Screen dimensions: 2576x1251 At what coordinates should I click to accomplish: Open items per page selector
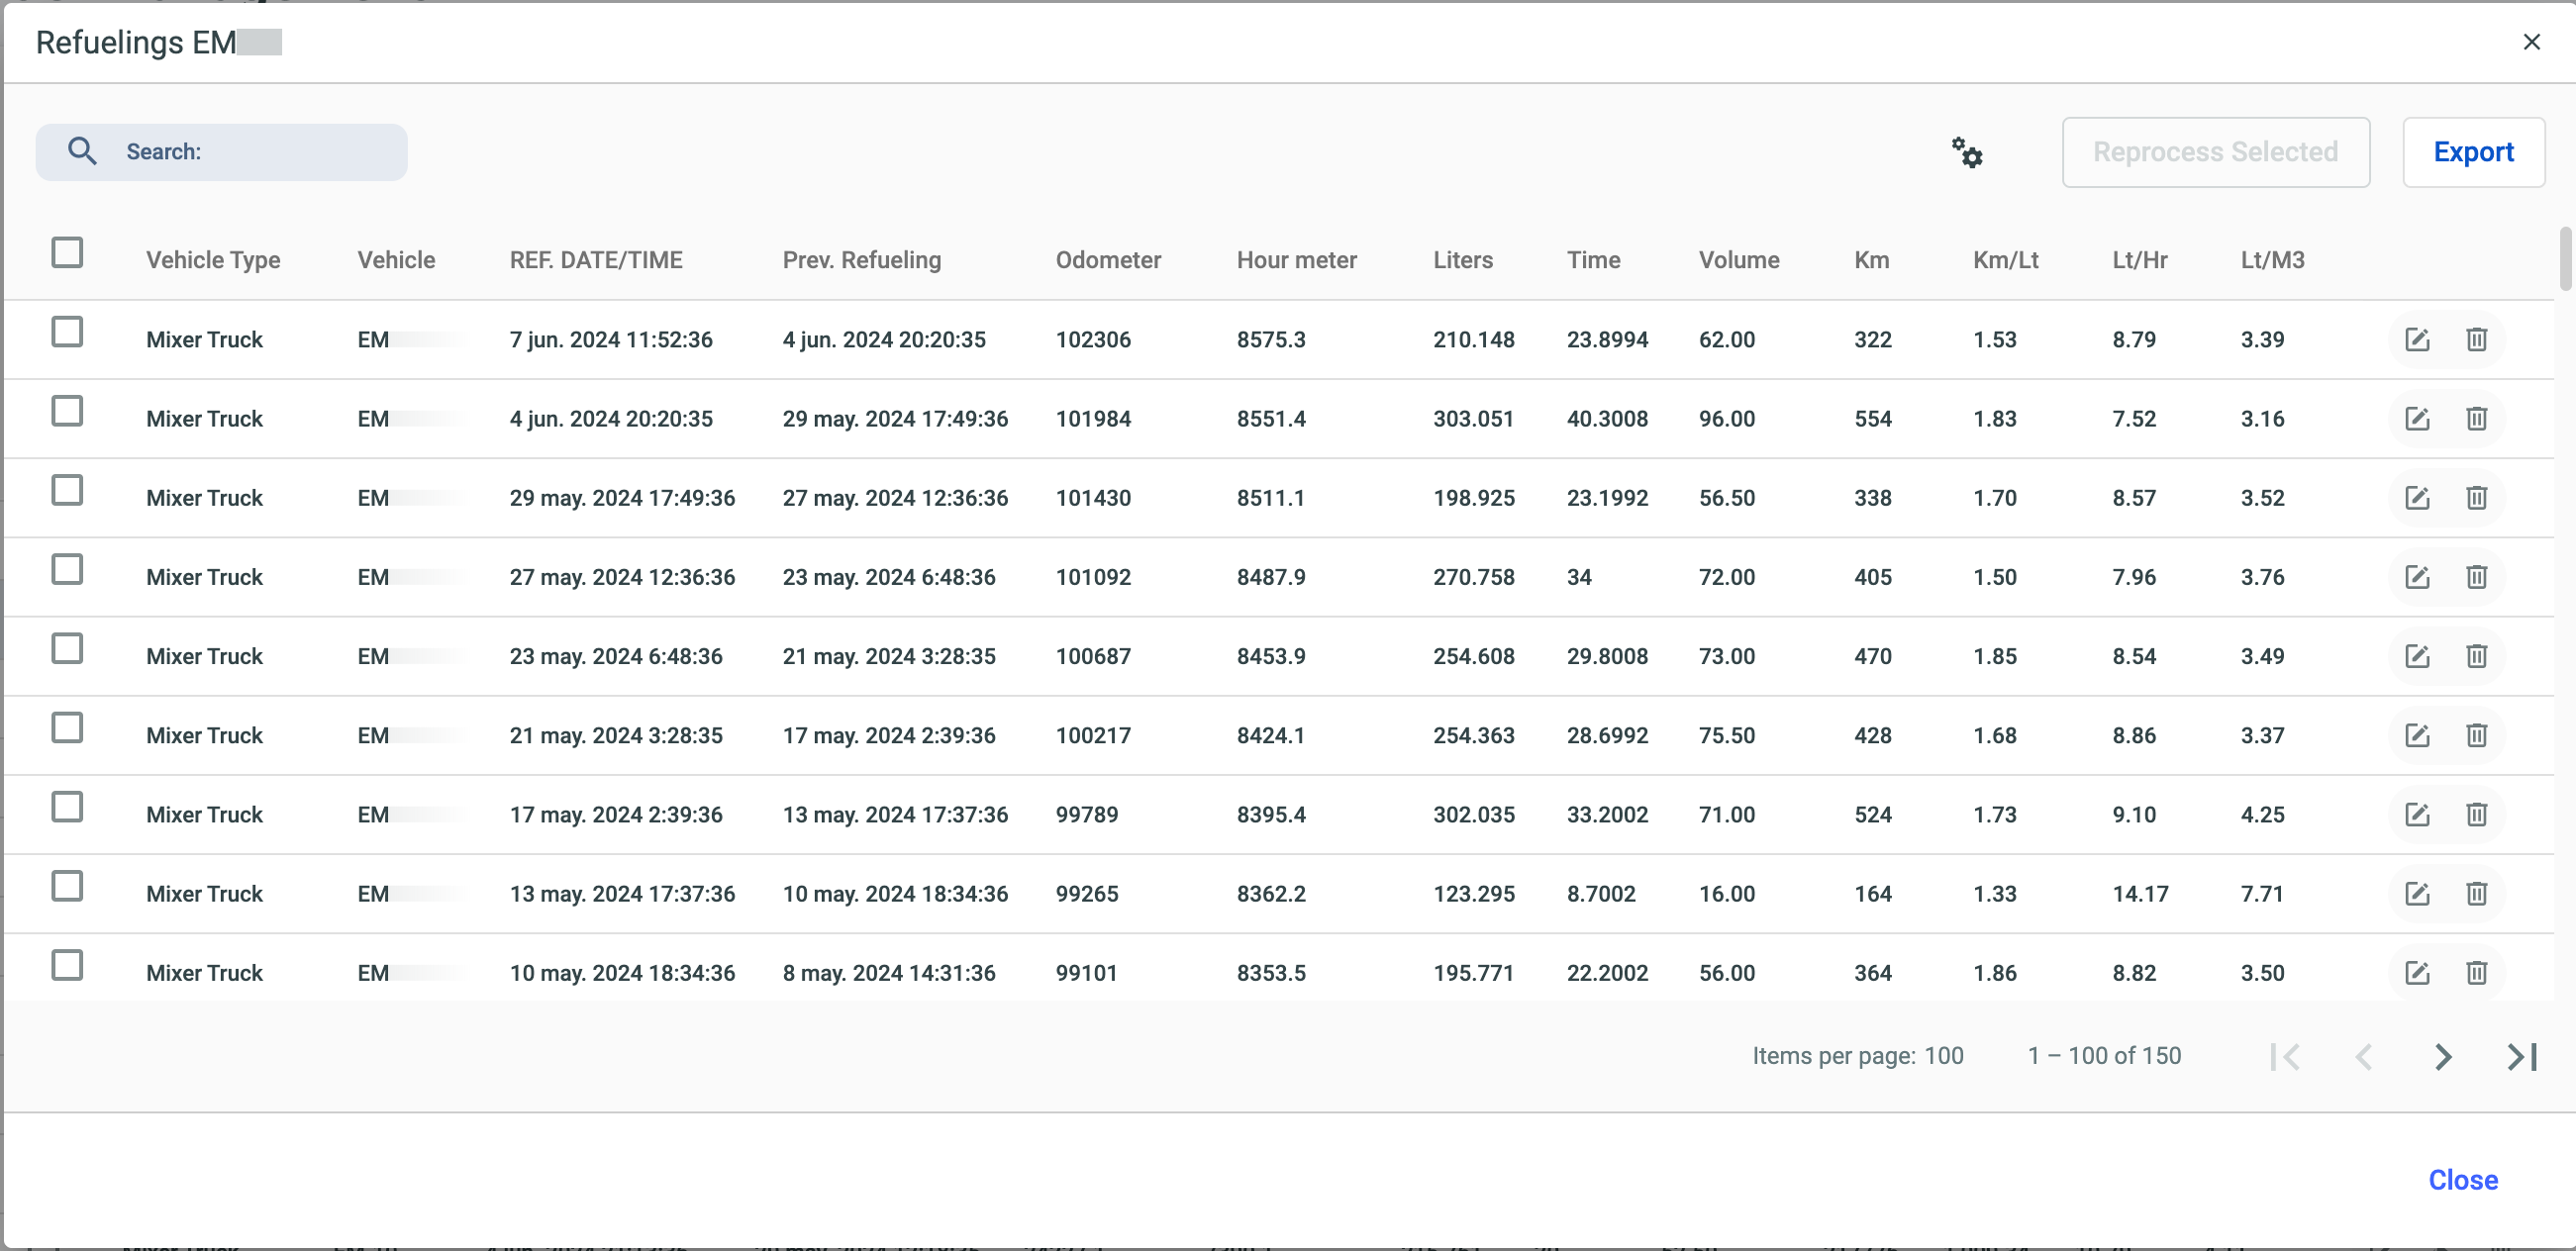(x=1943, y=1056)
